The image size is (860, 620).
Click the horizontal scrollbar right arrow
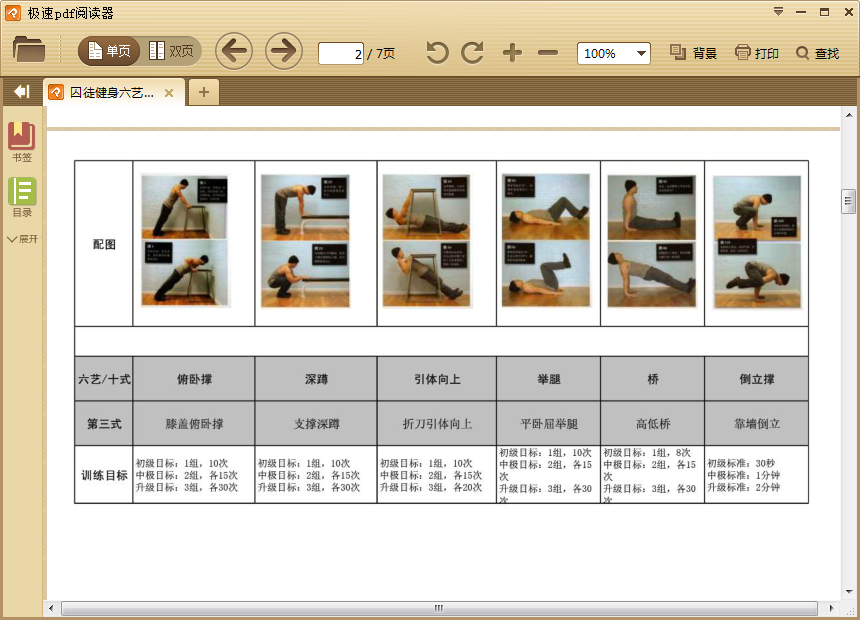(x=831, y=608)
